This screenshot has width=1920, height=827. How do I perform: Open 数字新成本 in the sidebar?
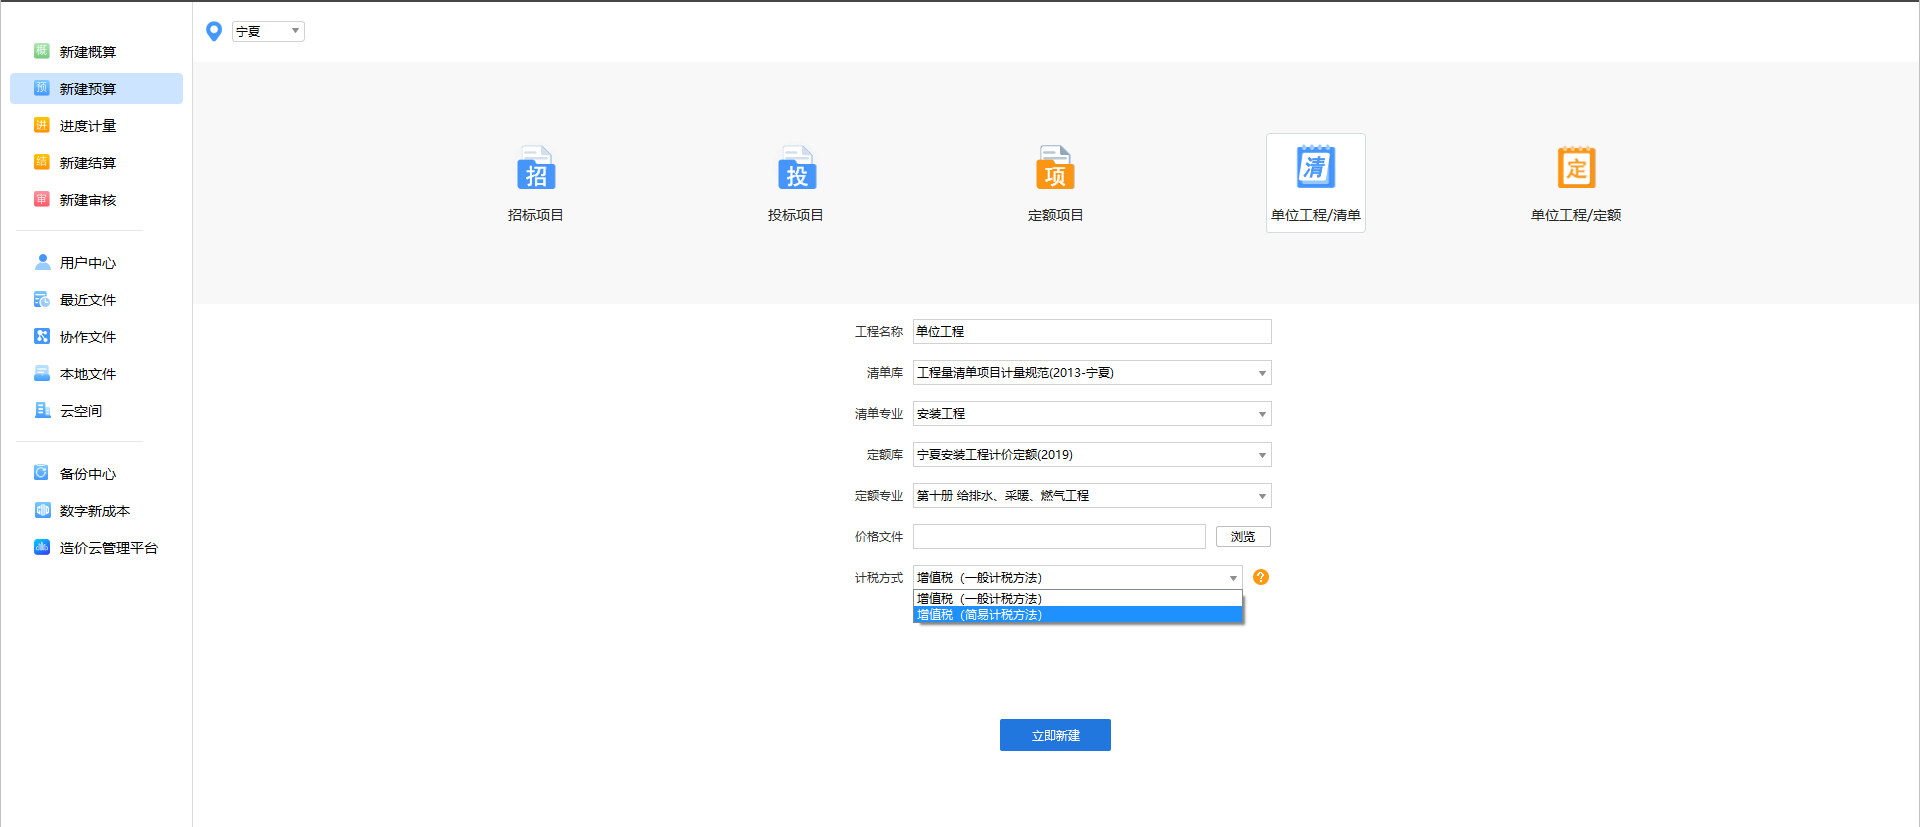pos(96,510)
